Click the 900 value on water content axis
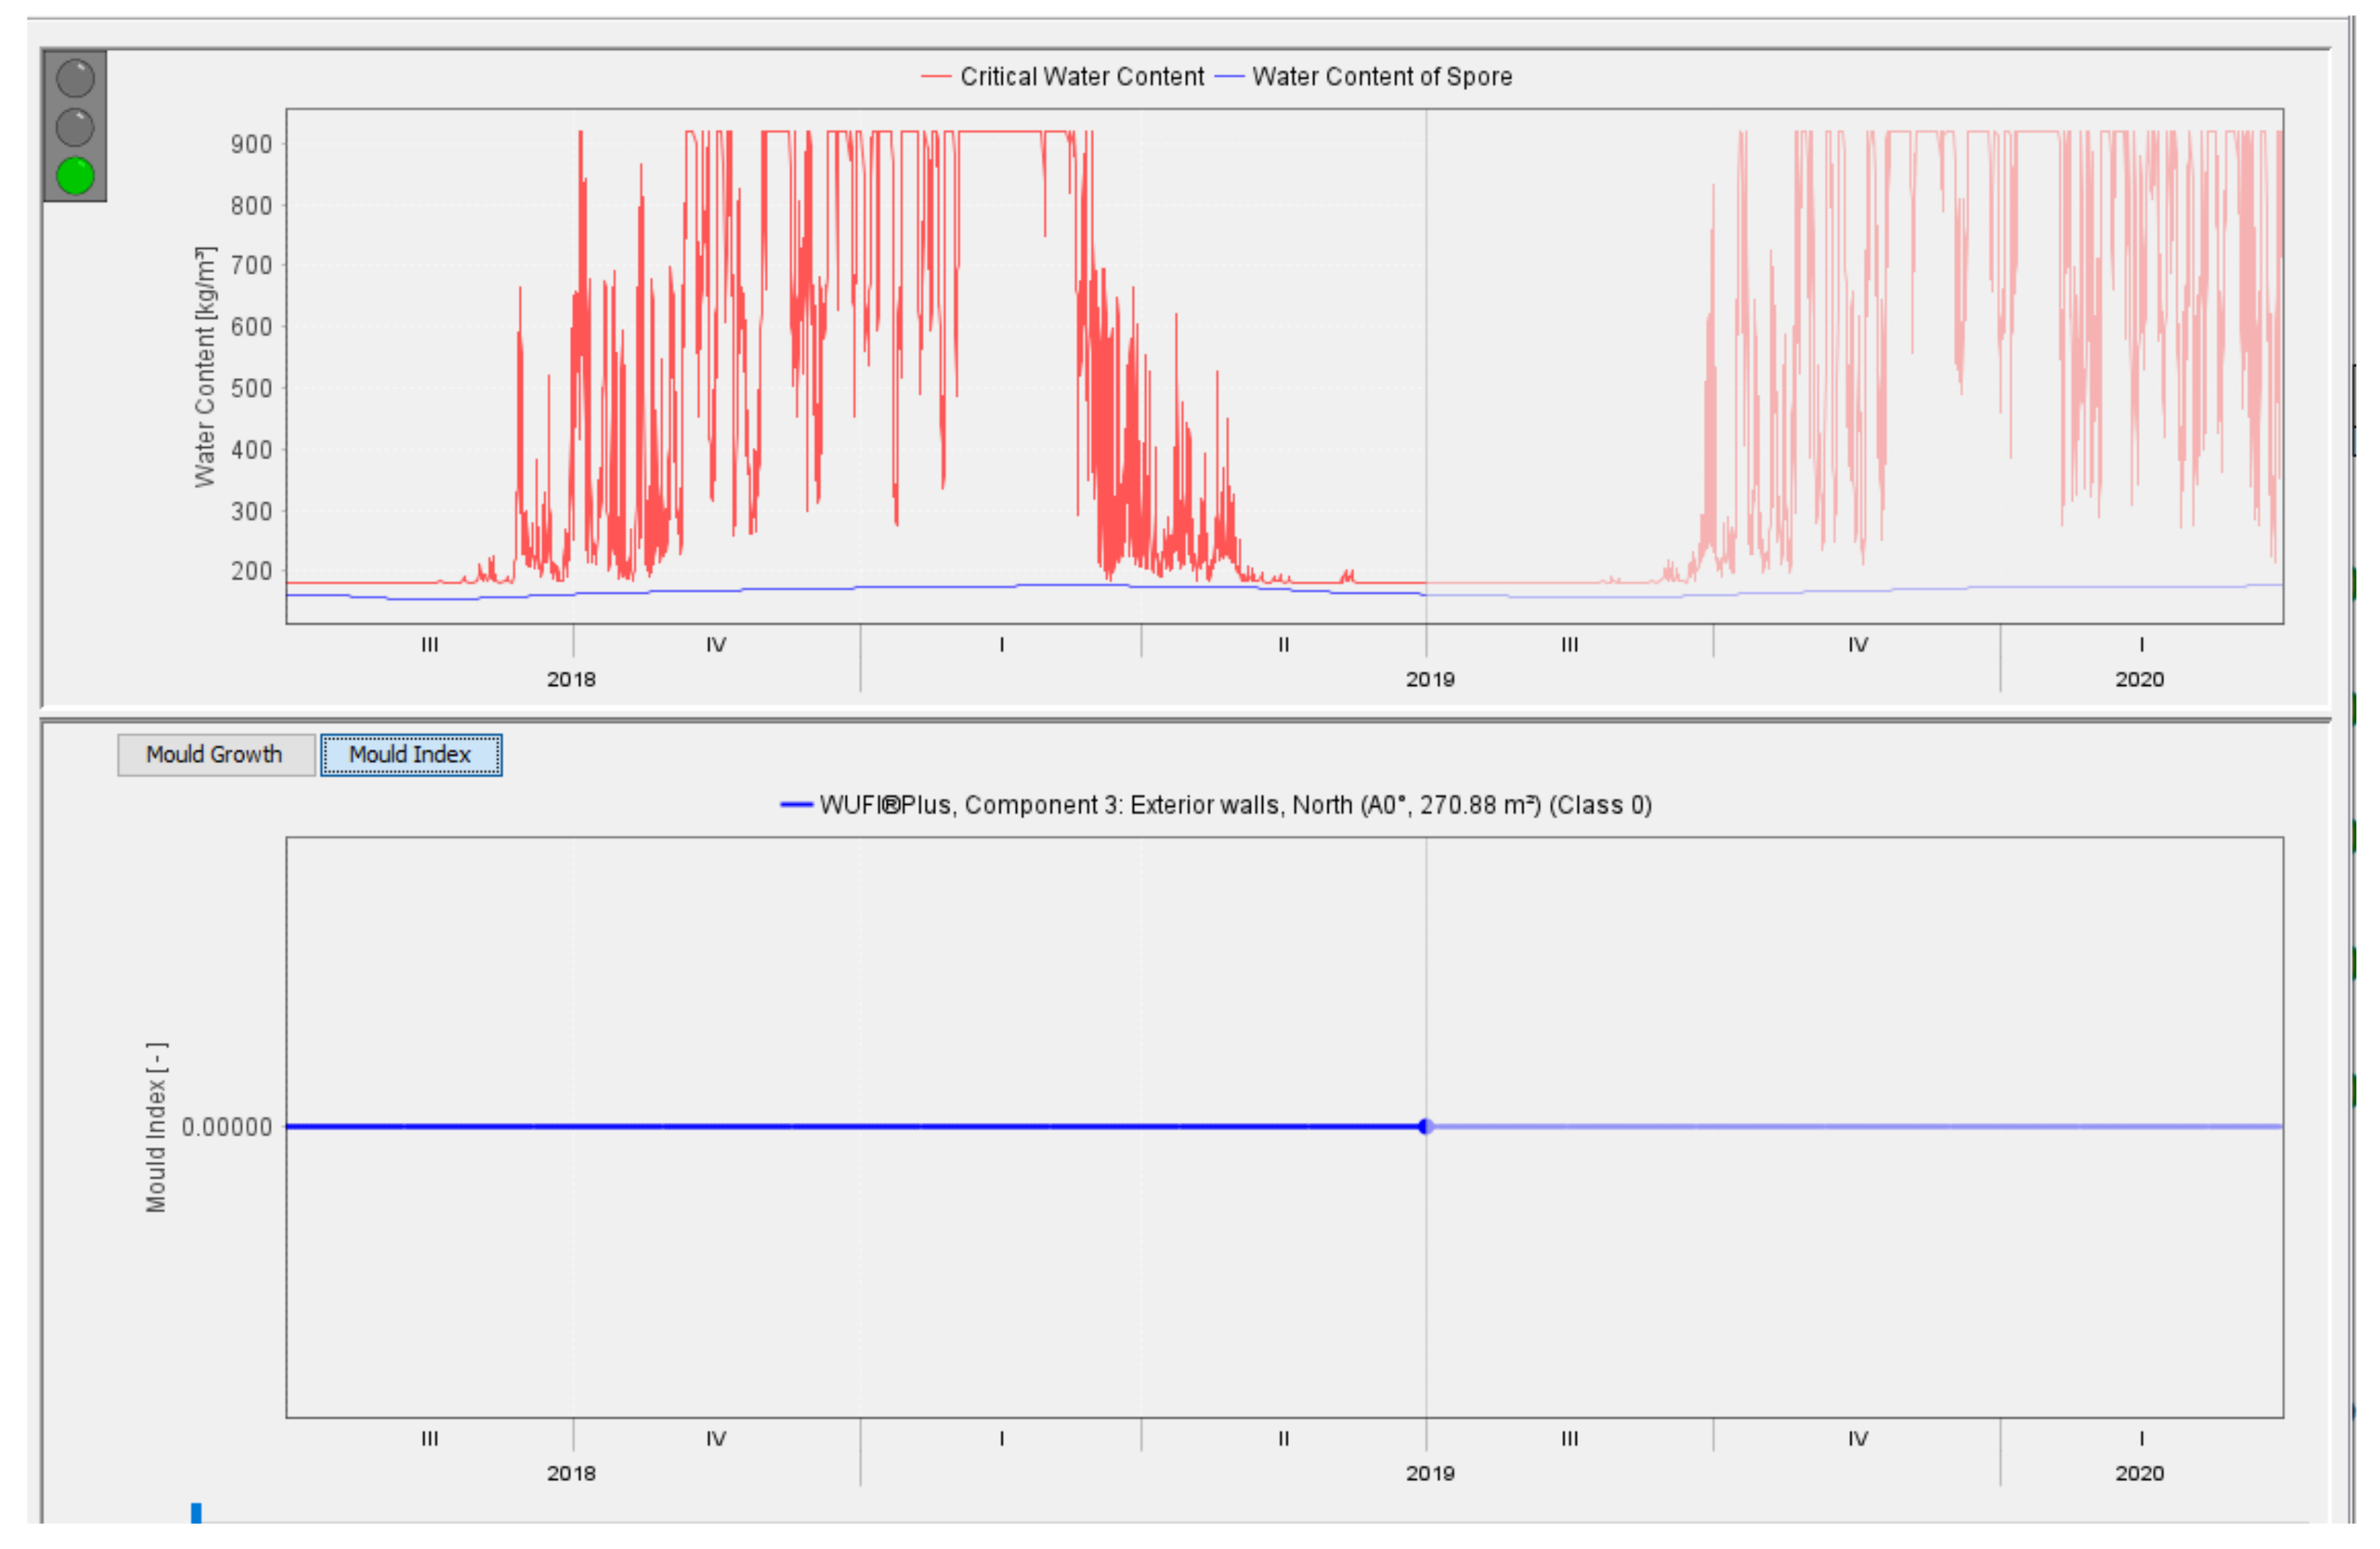The height and width of the screenshot is (1549, 2380). pos(251,145)
